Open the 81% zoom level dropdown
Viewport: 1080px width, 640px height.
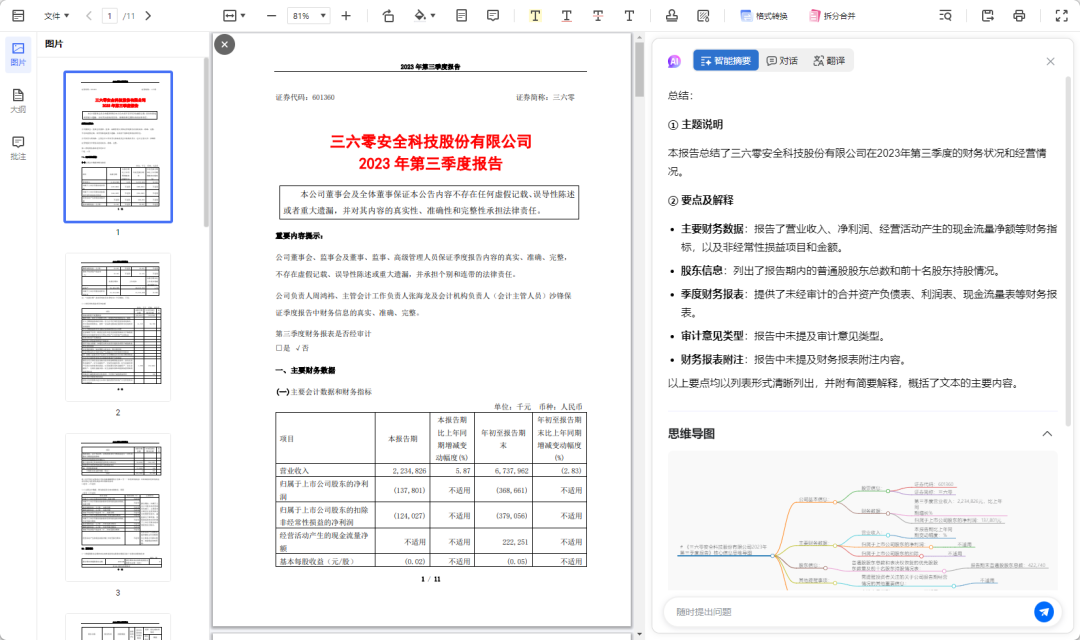pyautogui.click(x=308, y=16)
